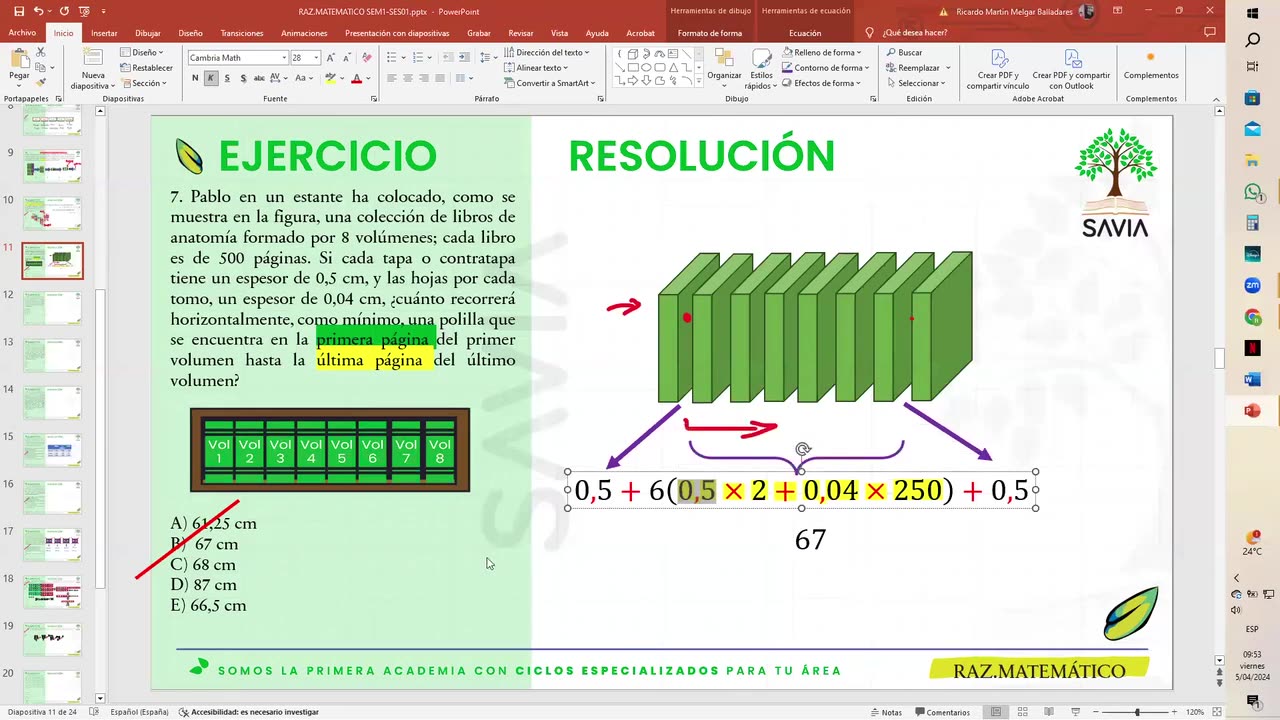Pick the font color red swatch
Screen dimensions: 1280x720
pos(357,78)
